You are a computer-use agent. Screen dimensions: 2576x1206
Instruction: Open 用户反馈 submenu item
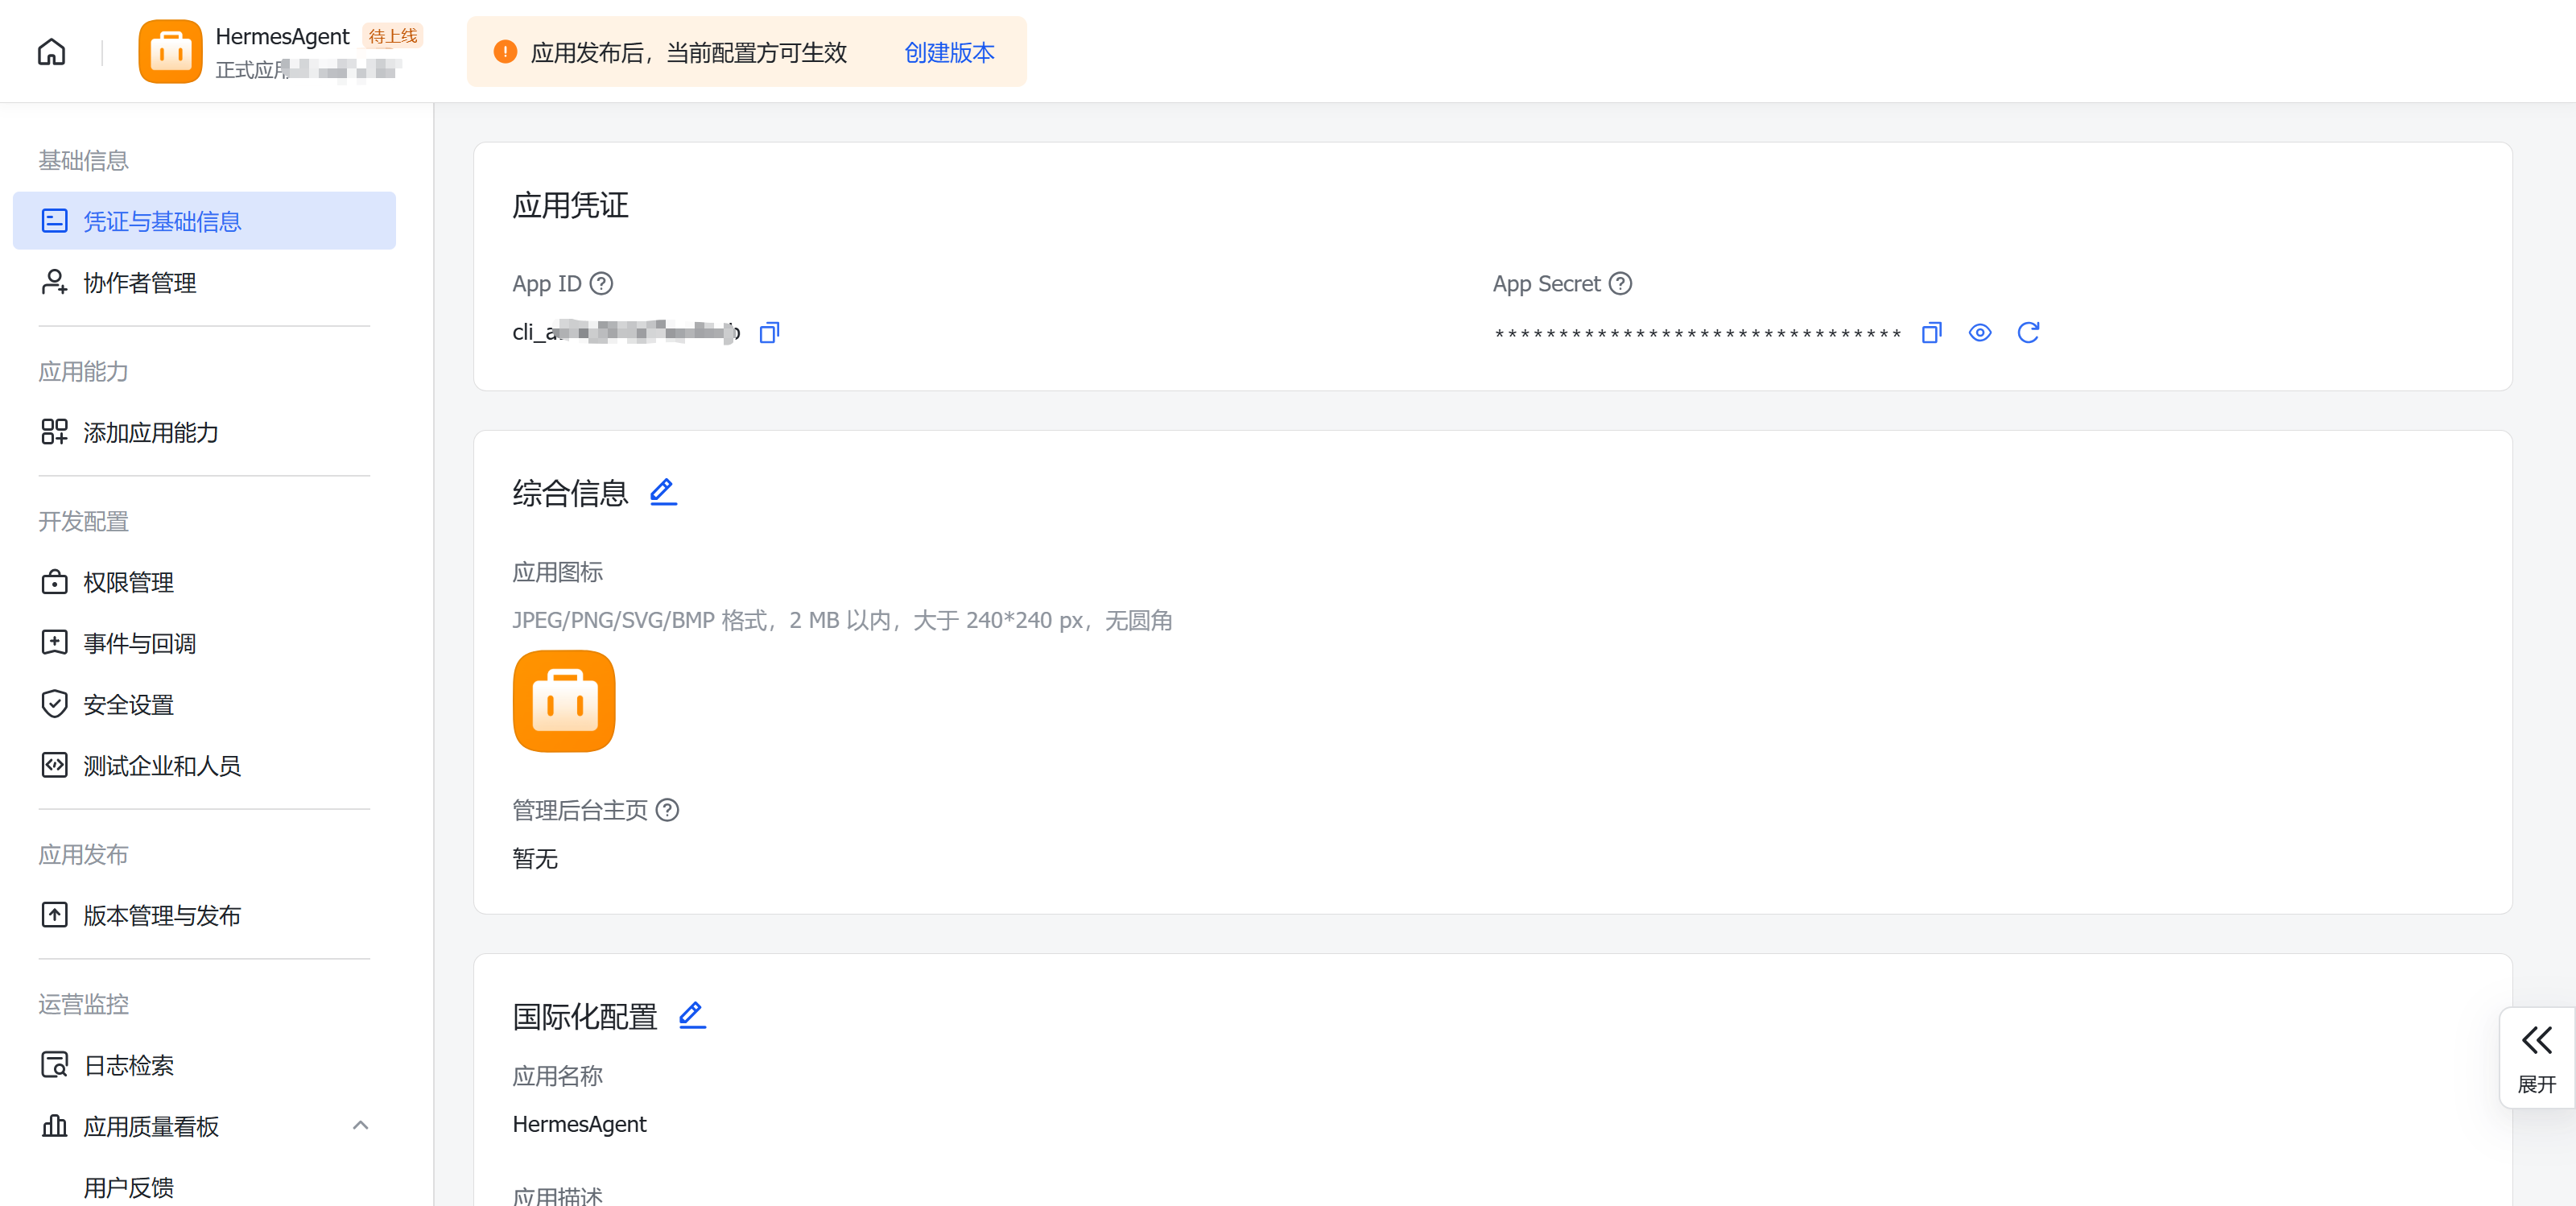(x=129, y=1188)
